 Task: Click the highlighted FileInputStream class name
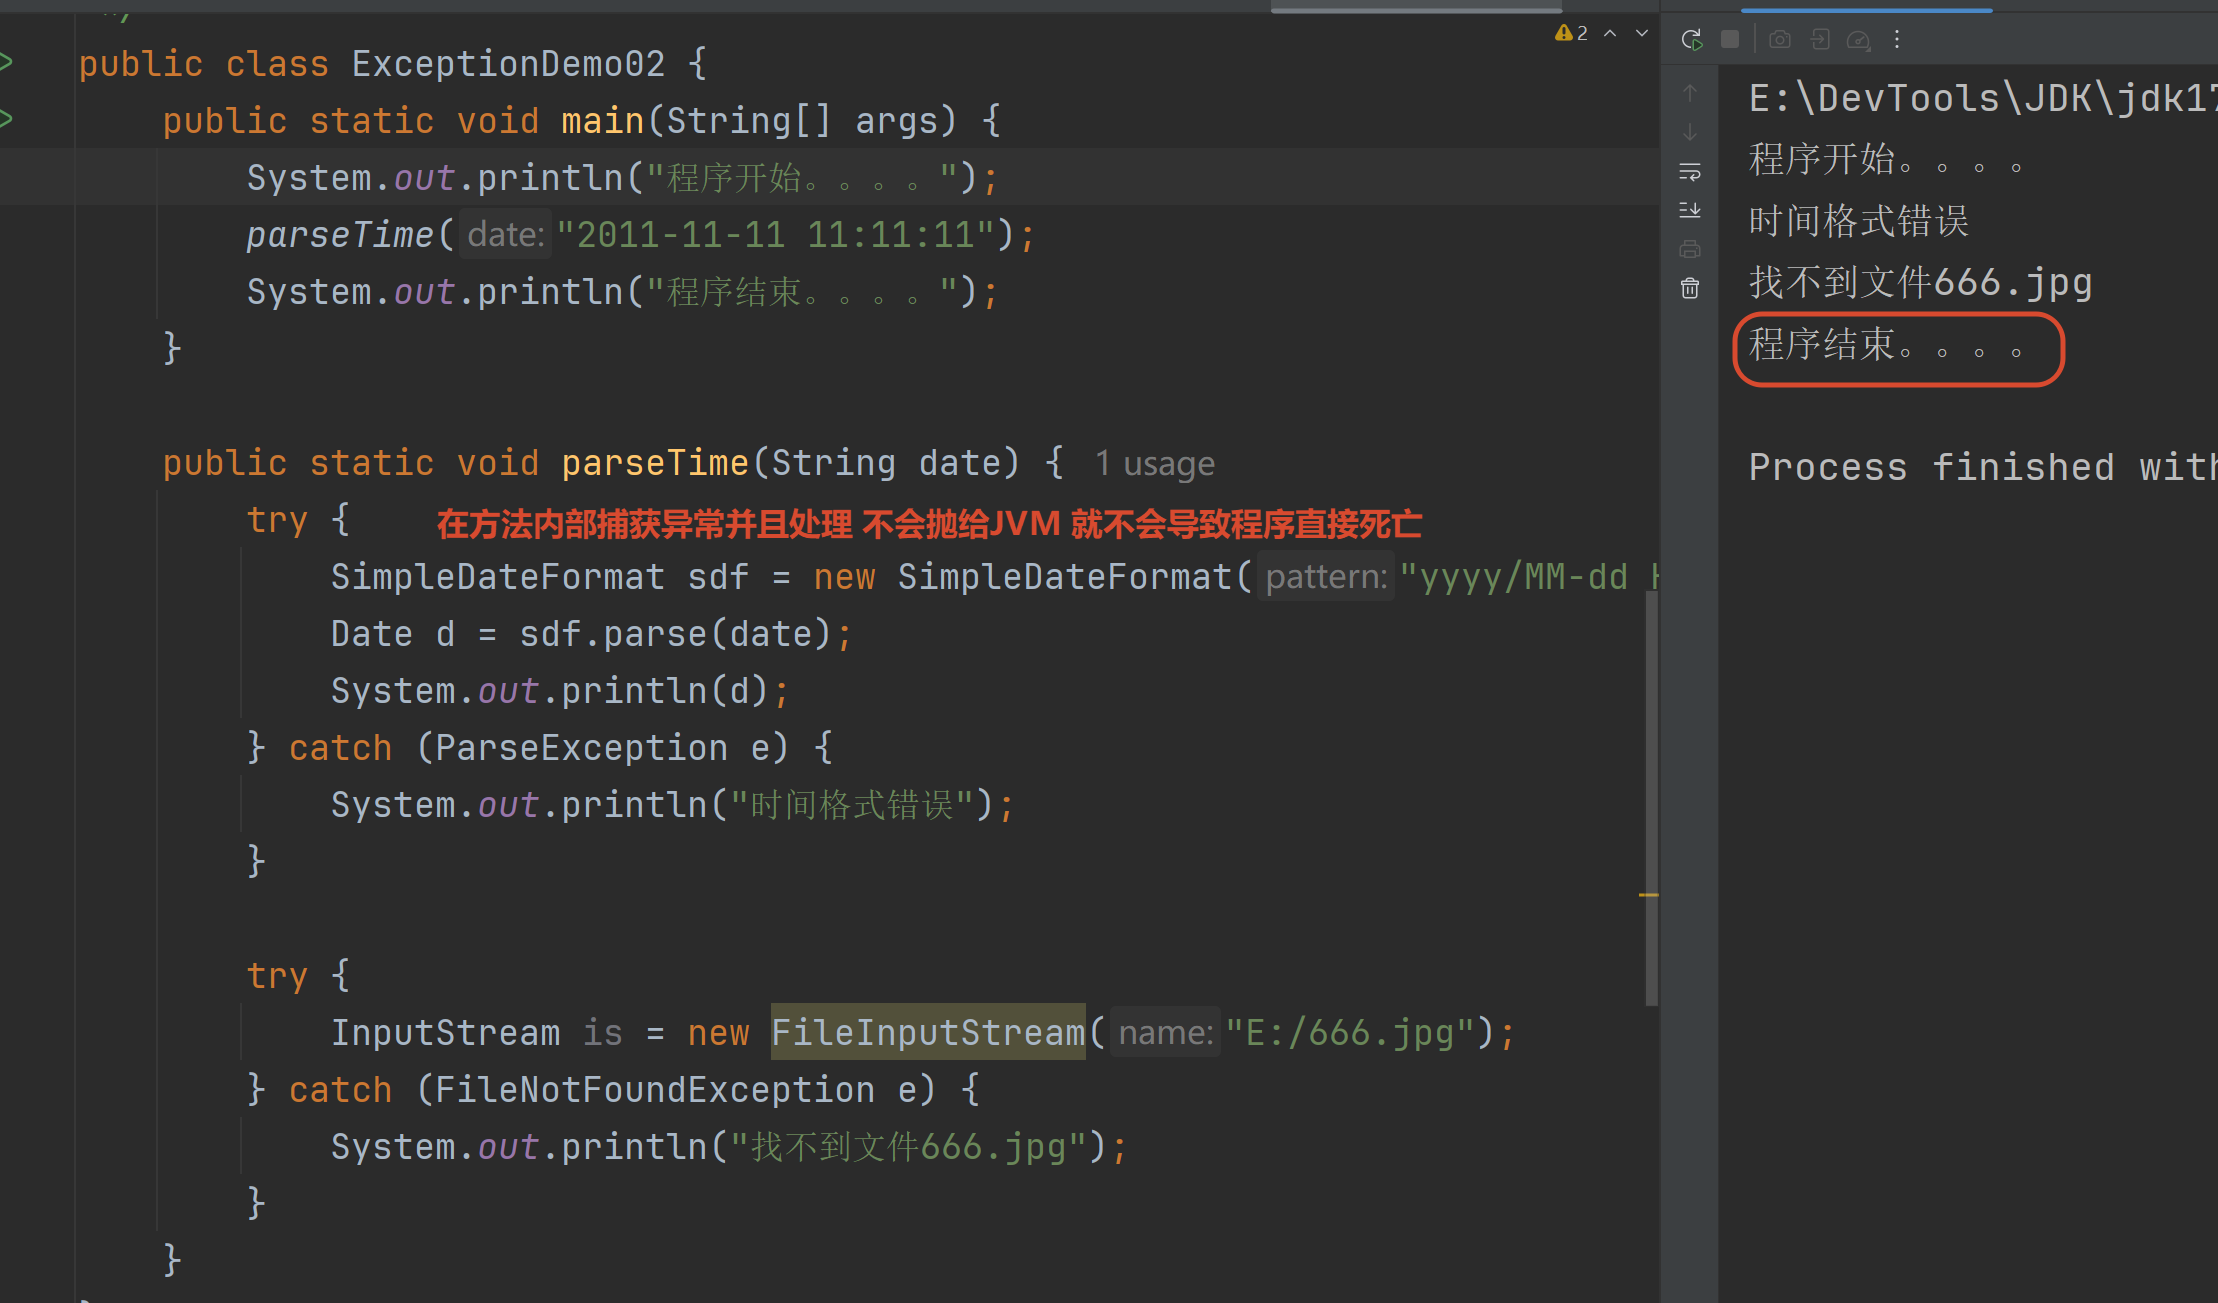pos(927,1032)
